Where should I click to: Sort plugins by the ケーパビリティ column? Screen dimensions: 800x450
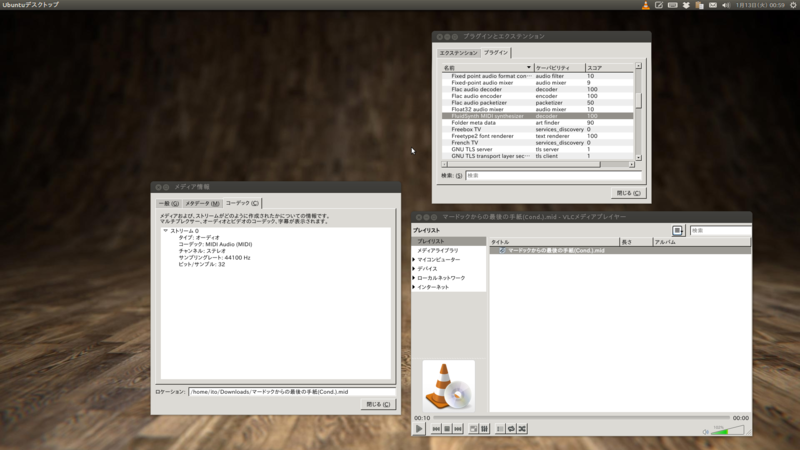click(559, 67)
